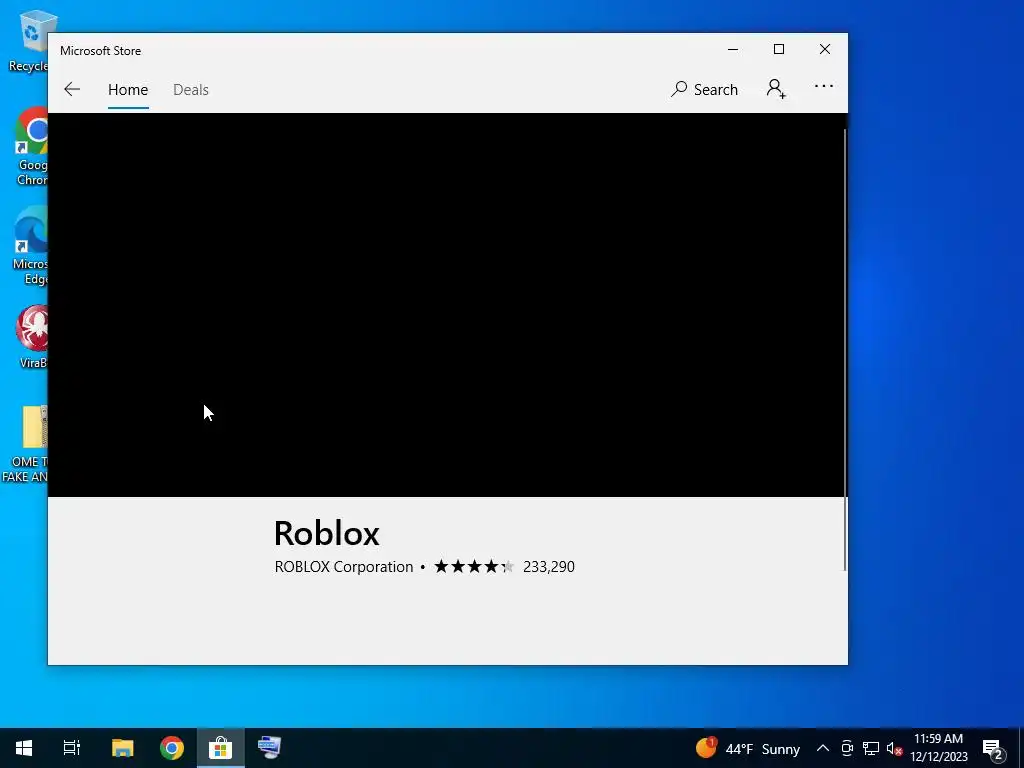This screenshot has width=1024, height=768.
Task: Click the computer monitor taskbar app icon
Action: 269,748
